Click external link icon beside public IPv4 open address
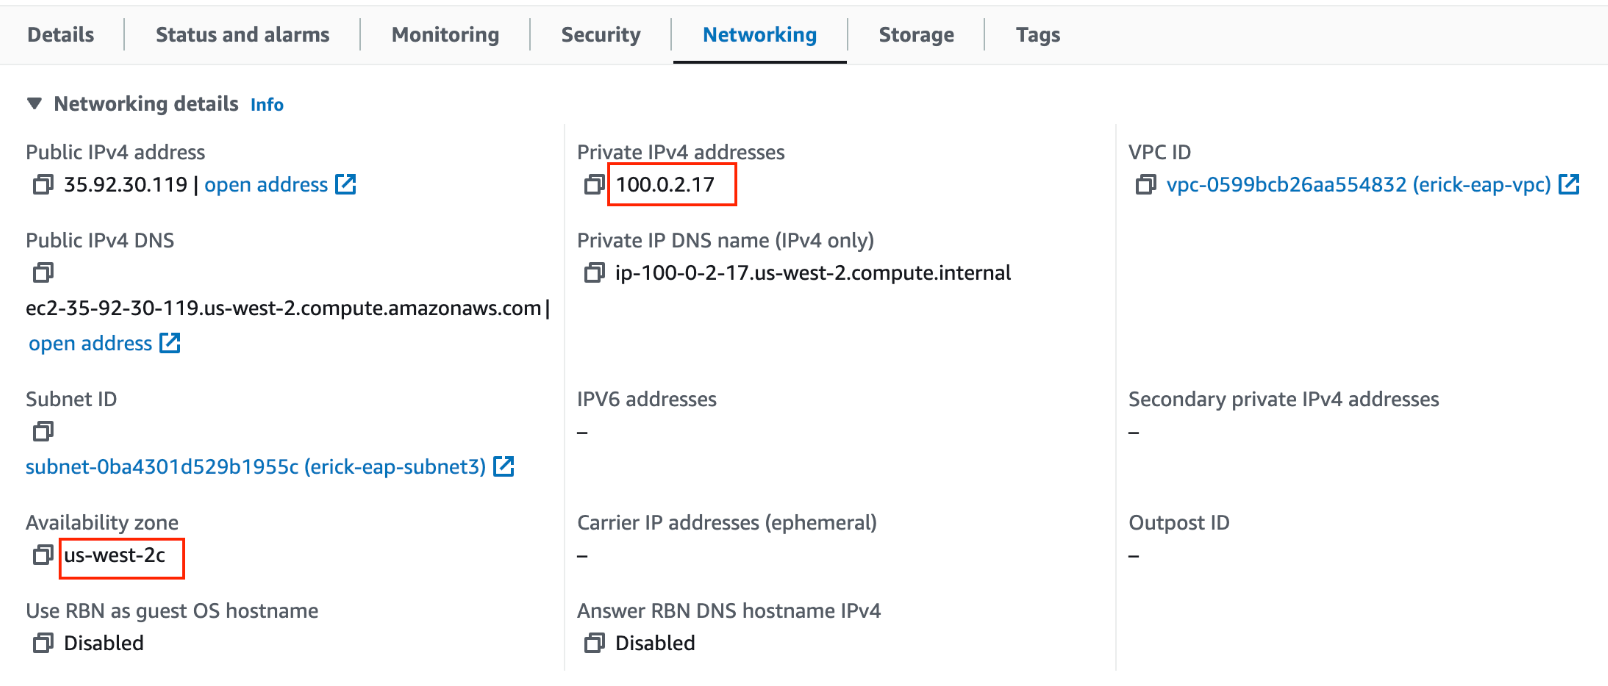The height and width of the screenshot is (686, 1608). click(x=347, y=184)
